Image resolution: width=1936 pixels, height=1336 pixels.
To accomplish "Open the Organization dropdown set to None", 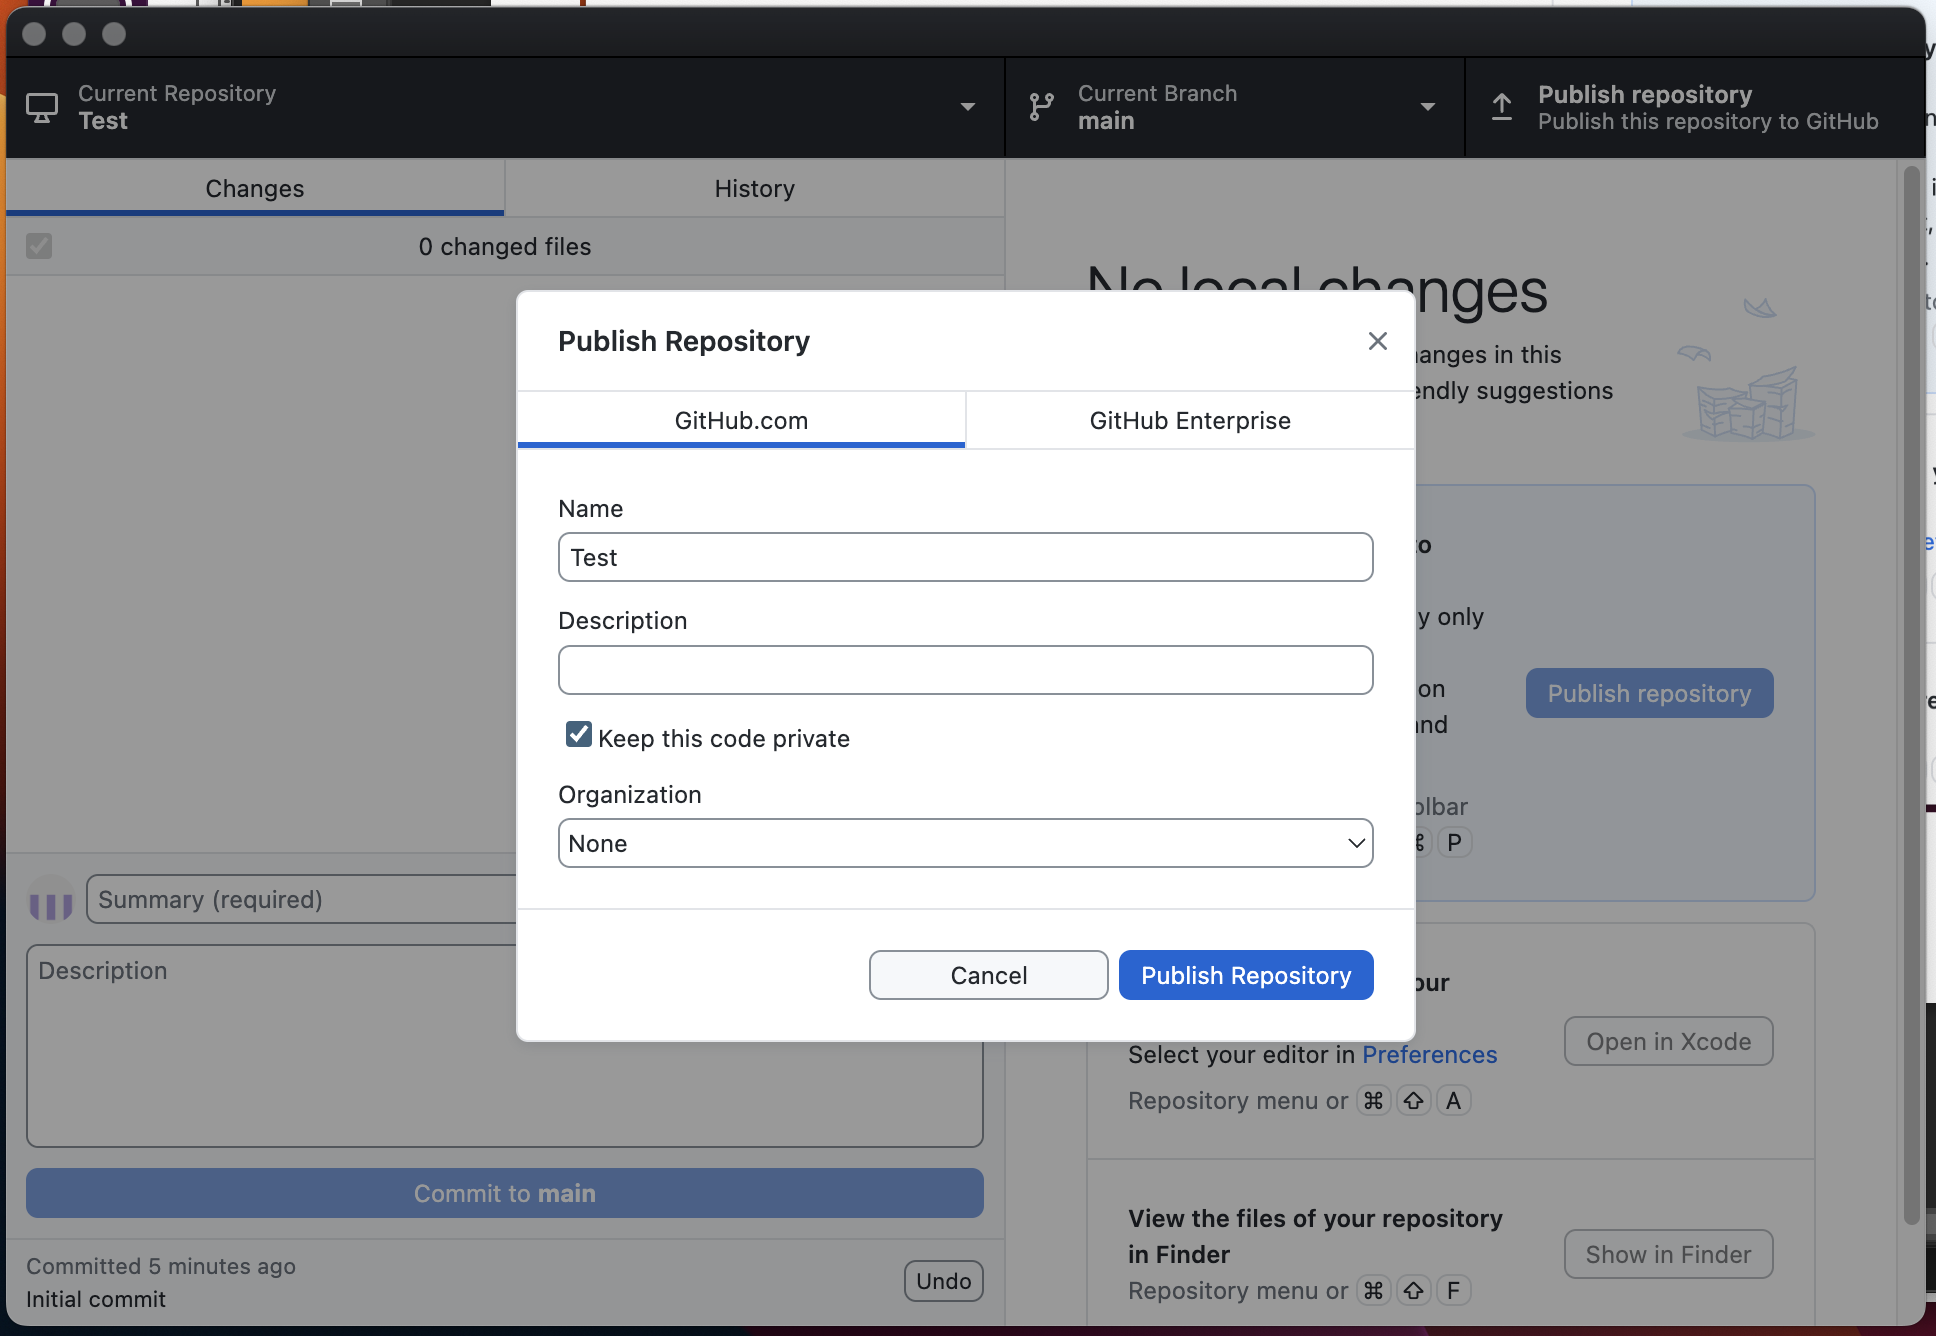I will [965, 843].
